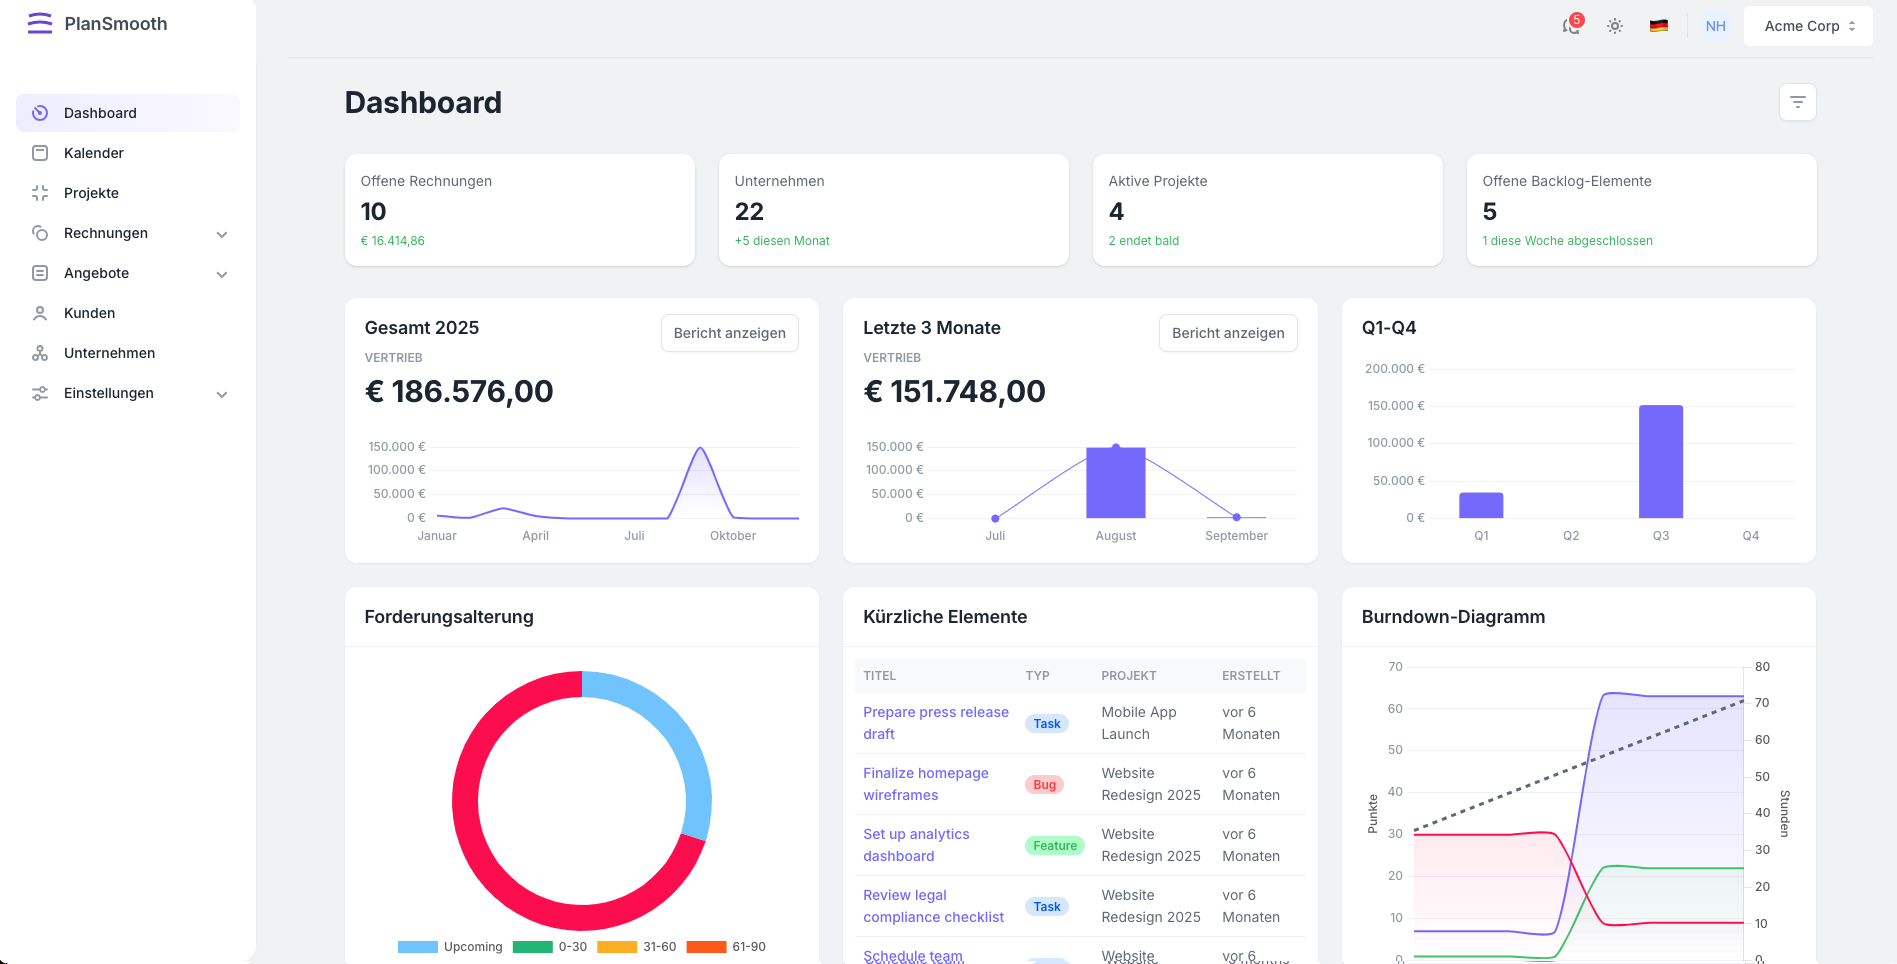Screen dimensions: 1897x964
Task: Toggle the Upcoming legend color swatch
Action: tap(417, 947)
